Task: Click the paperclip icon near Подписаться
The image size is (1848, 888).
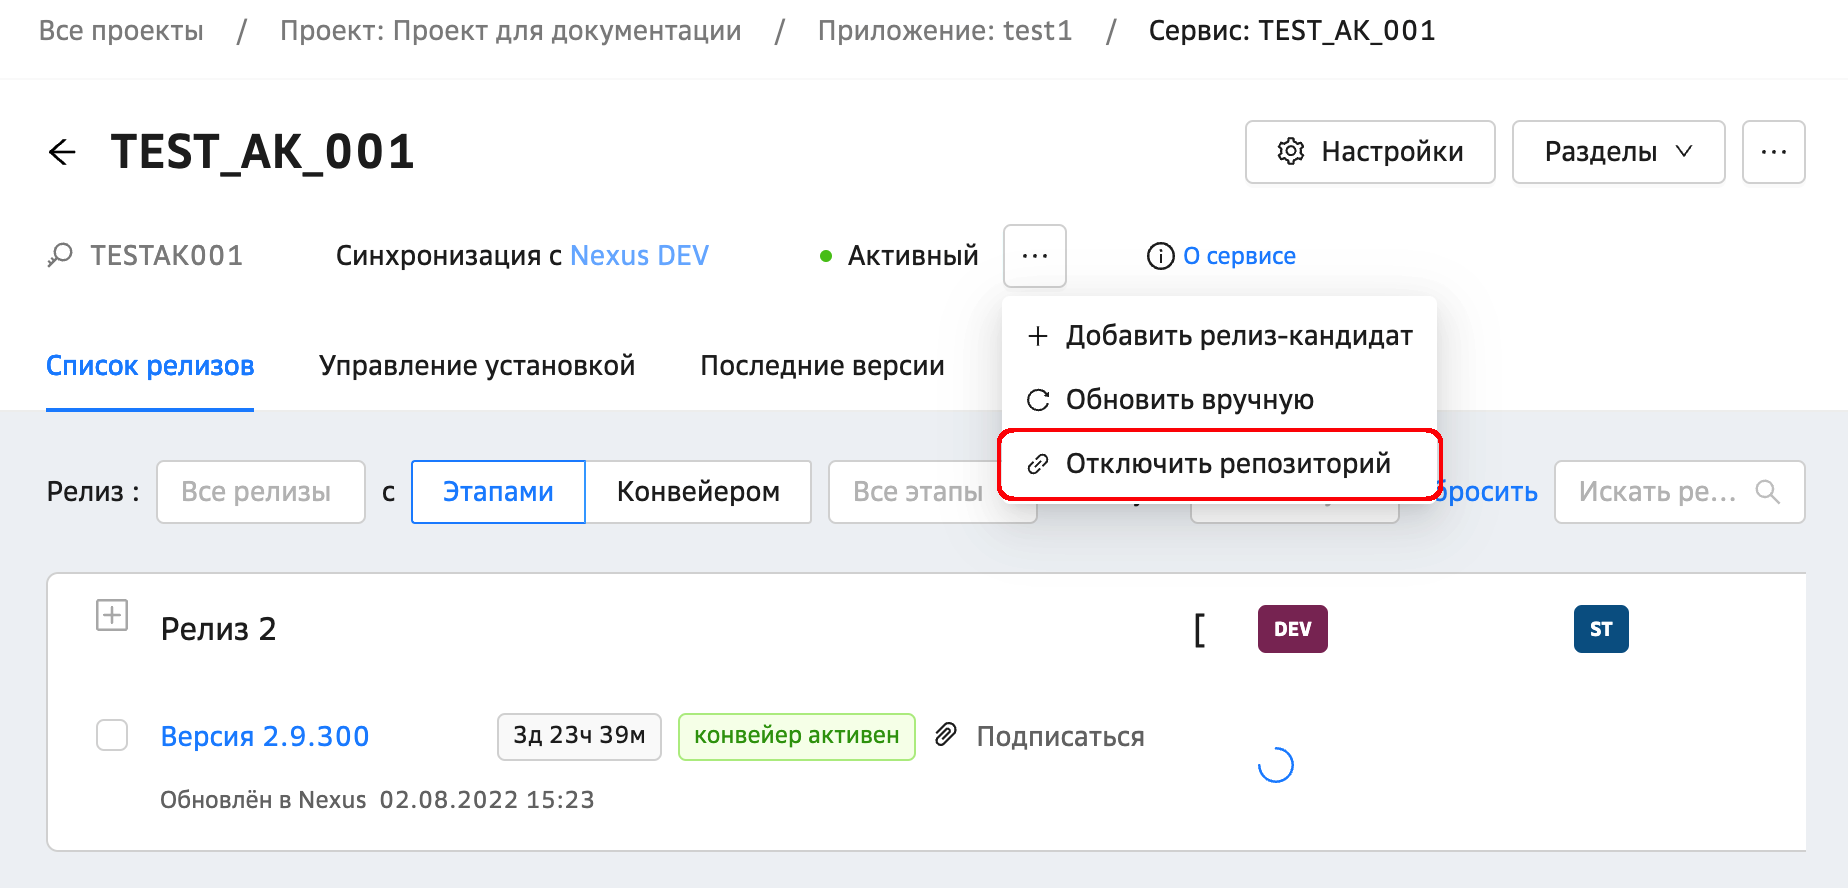Action: pos(946,736)
